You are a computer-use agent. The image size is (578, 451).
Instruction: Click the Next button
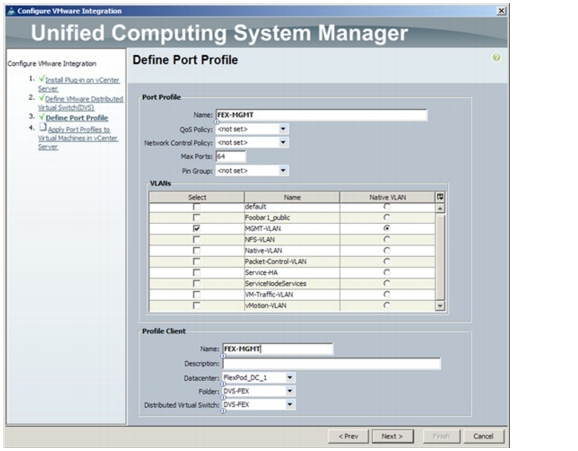(x=392, y=436)
